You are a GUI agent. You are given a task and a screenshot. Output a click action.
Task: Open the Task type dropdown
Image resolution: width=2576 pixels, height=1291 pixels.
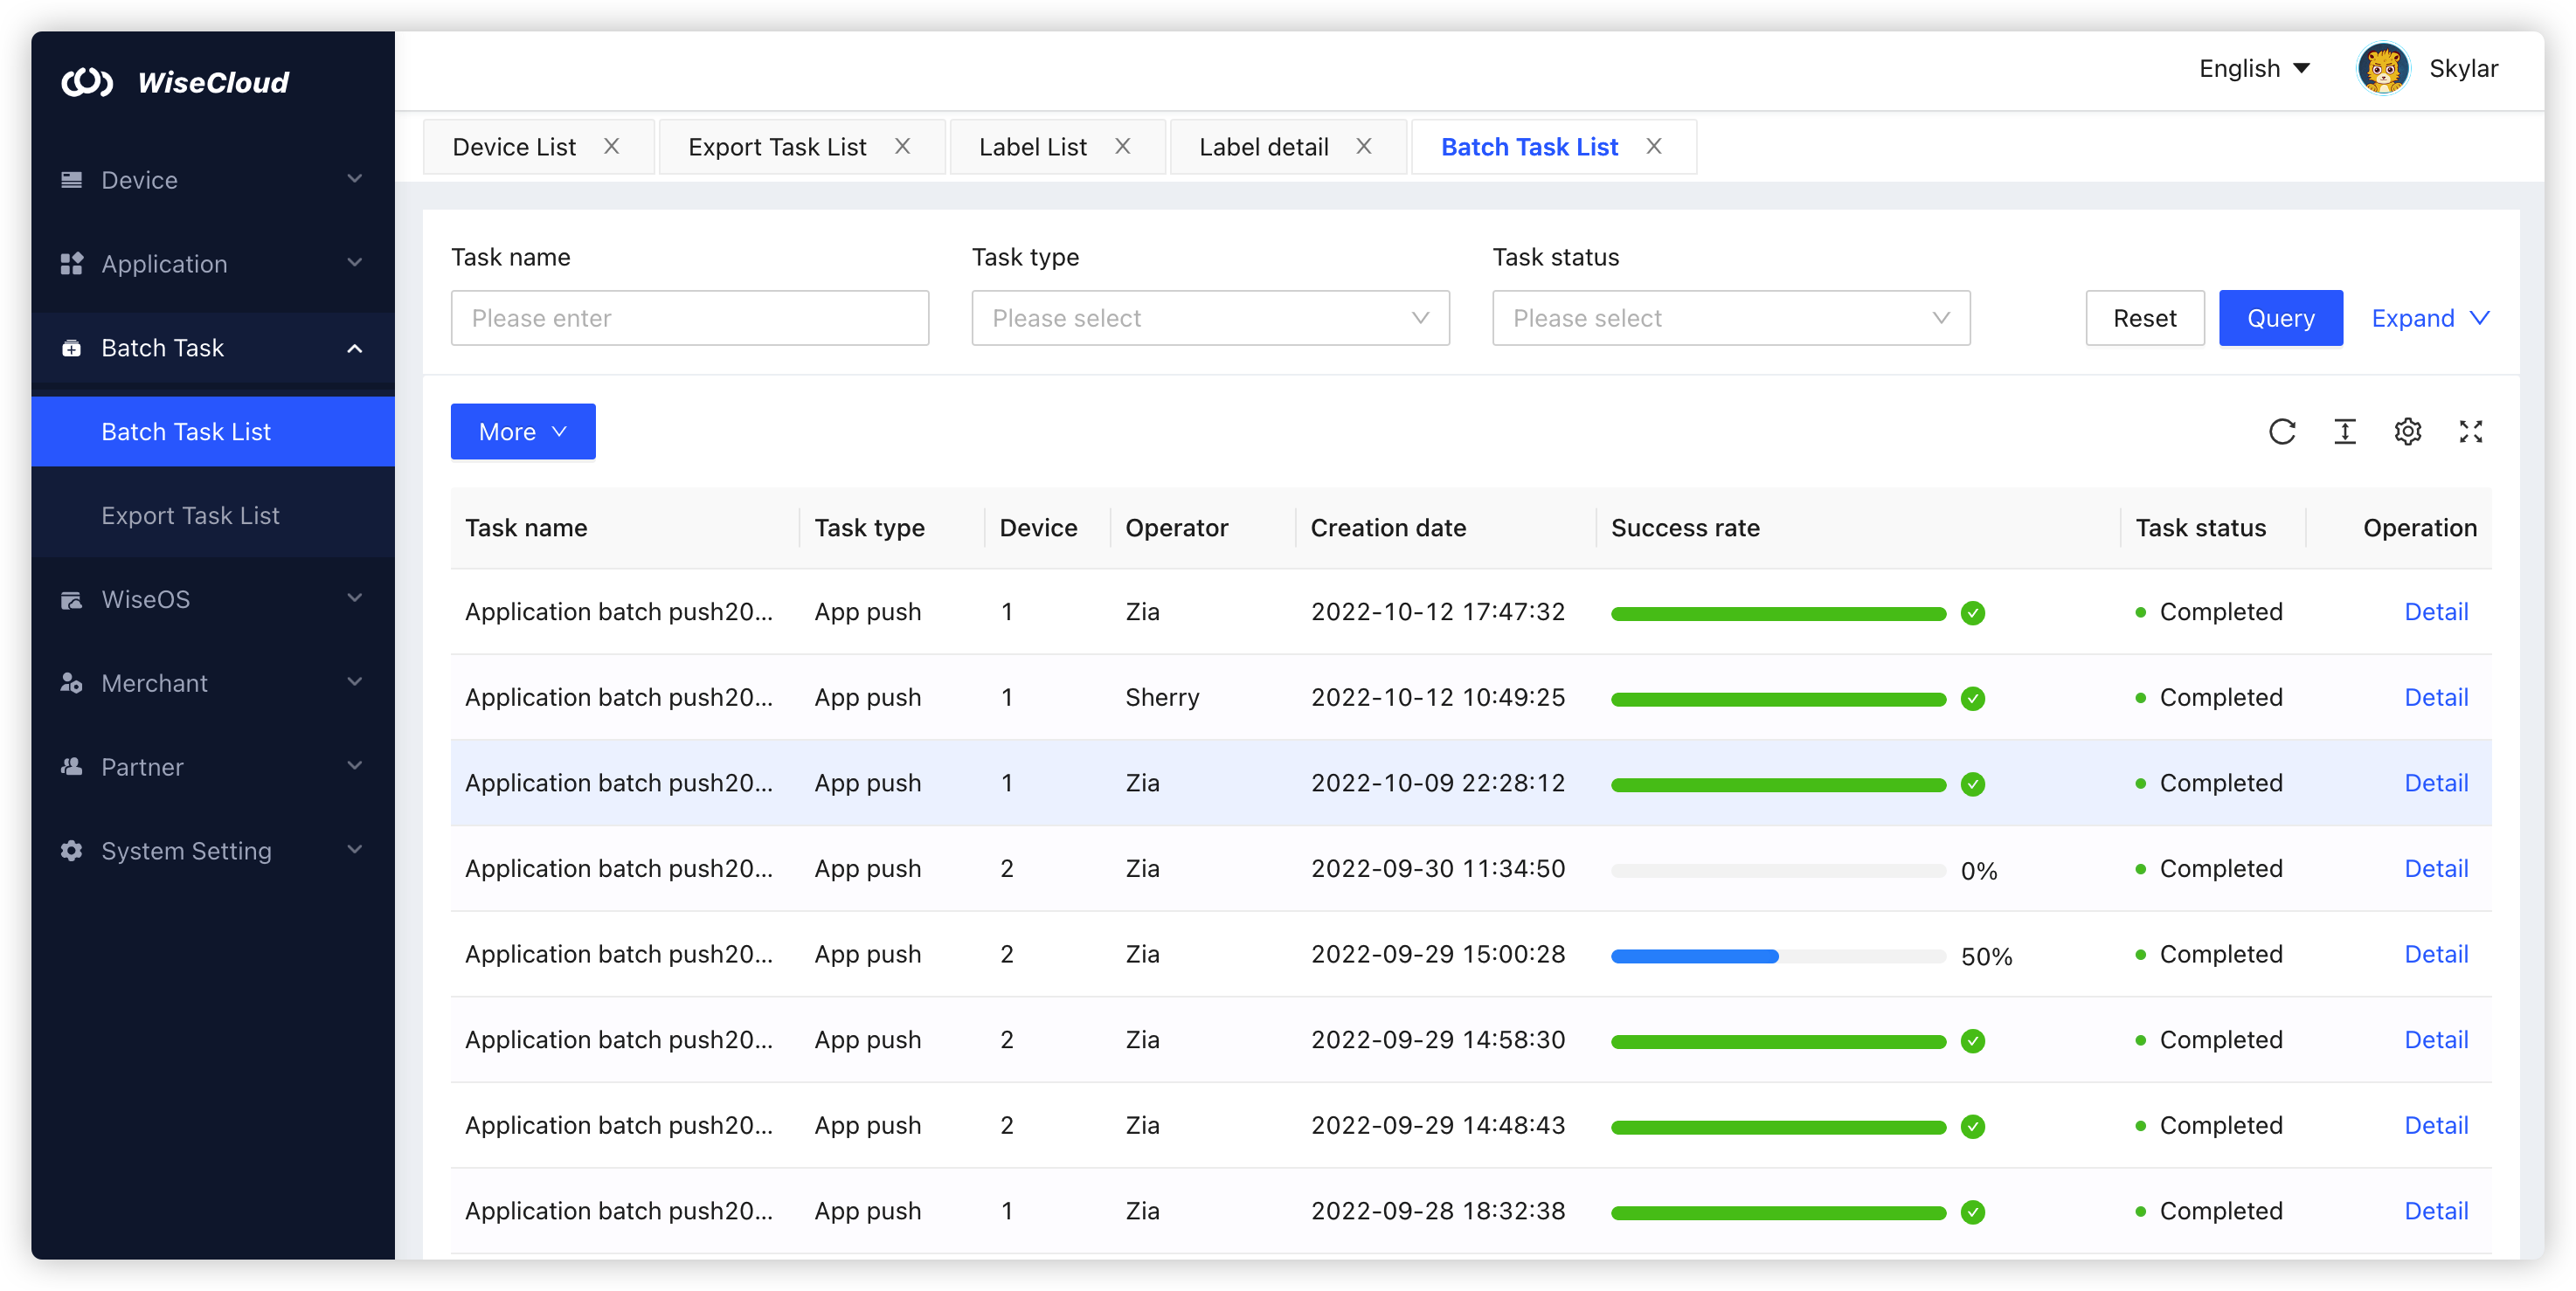point(1210,318)
